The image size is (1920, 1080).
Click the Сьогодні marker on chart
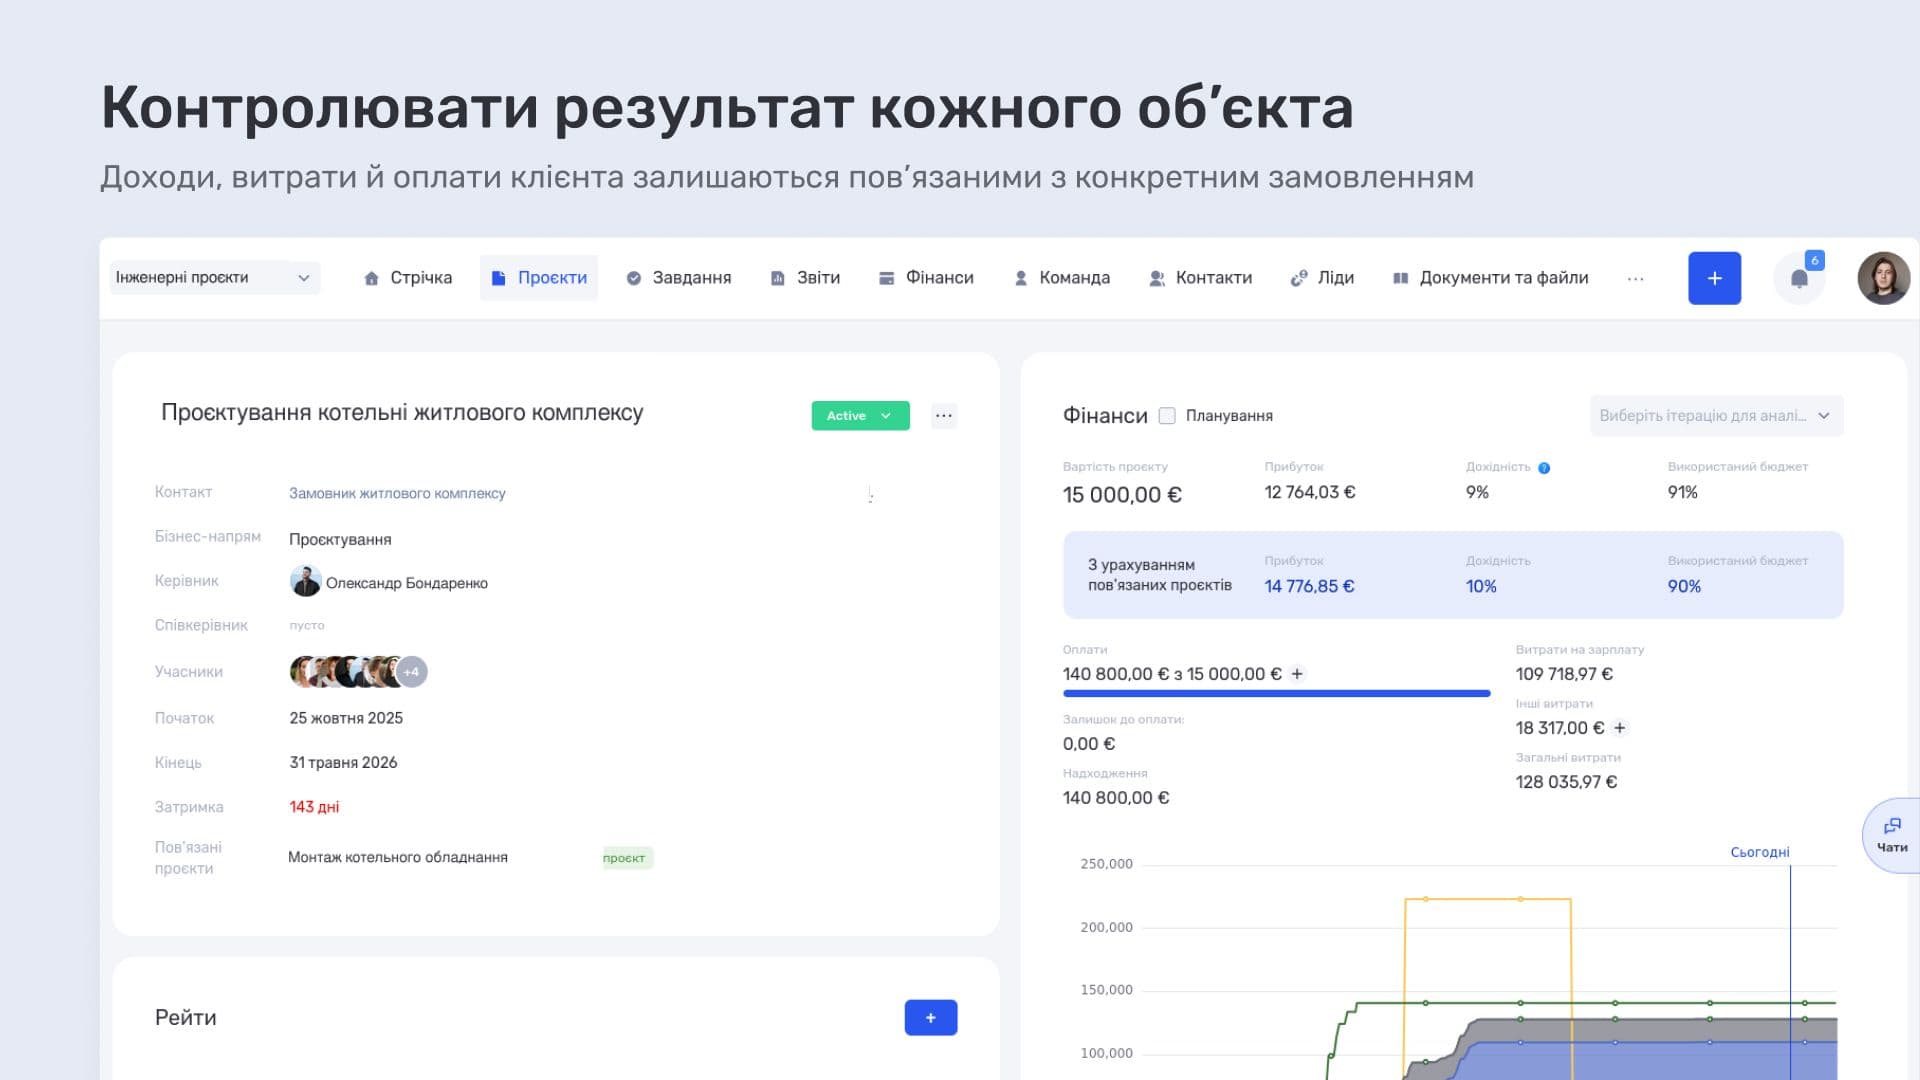coord(1760,852)
